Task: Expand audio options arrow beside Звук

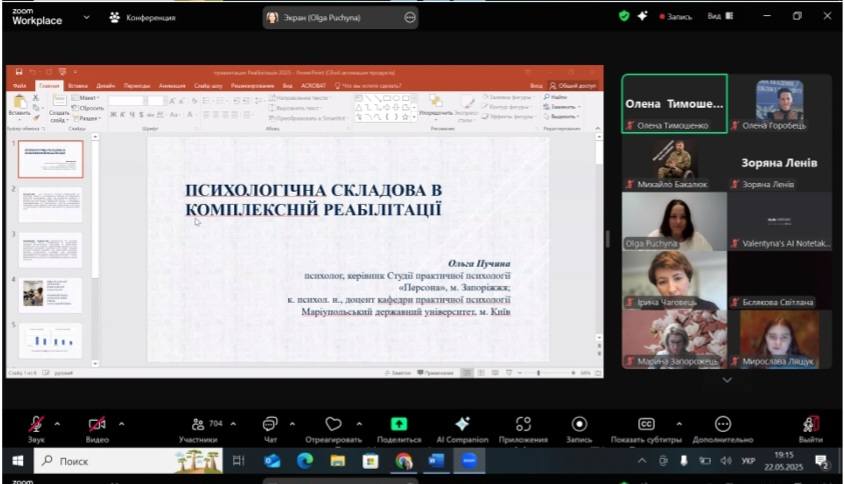Action: [57, 423]
